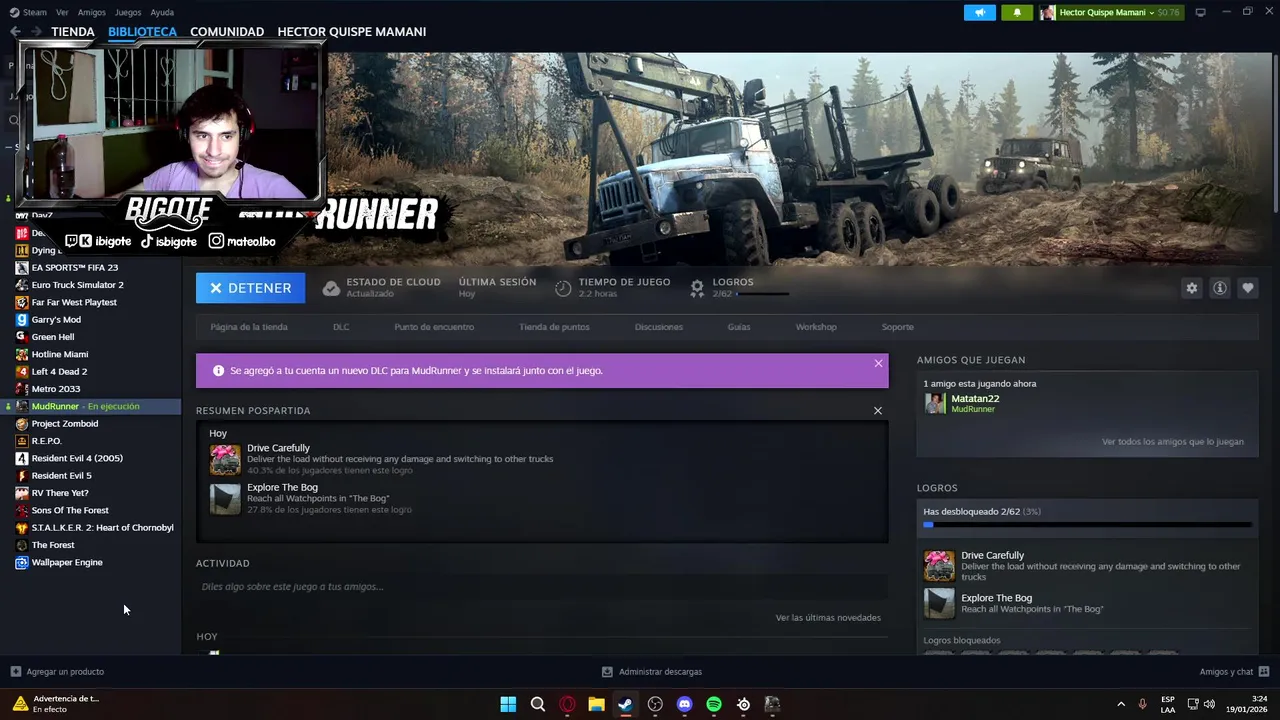
Task: Open the Ver menu
Action: coord(62,12)
